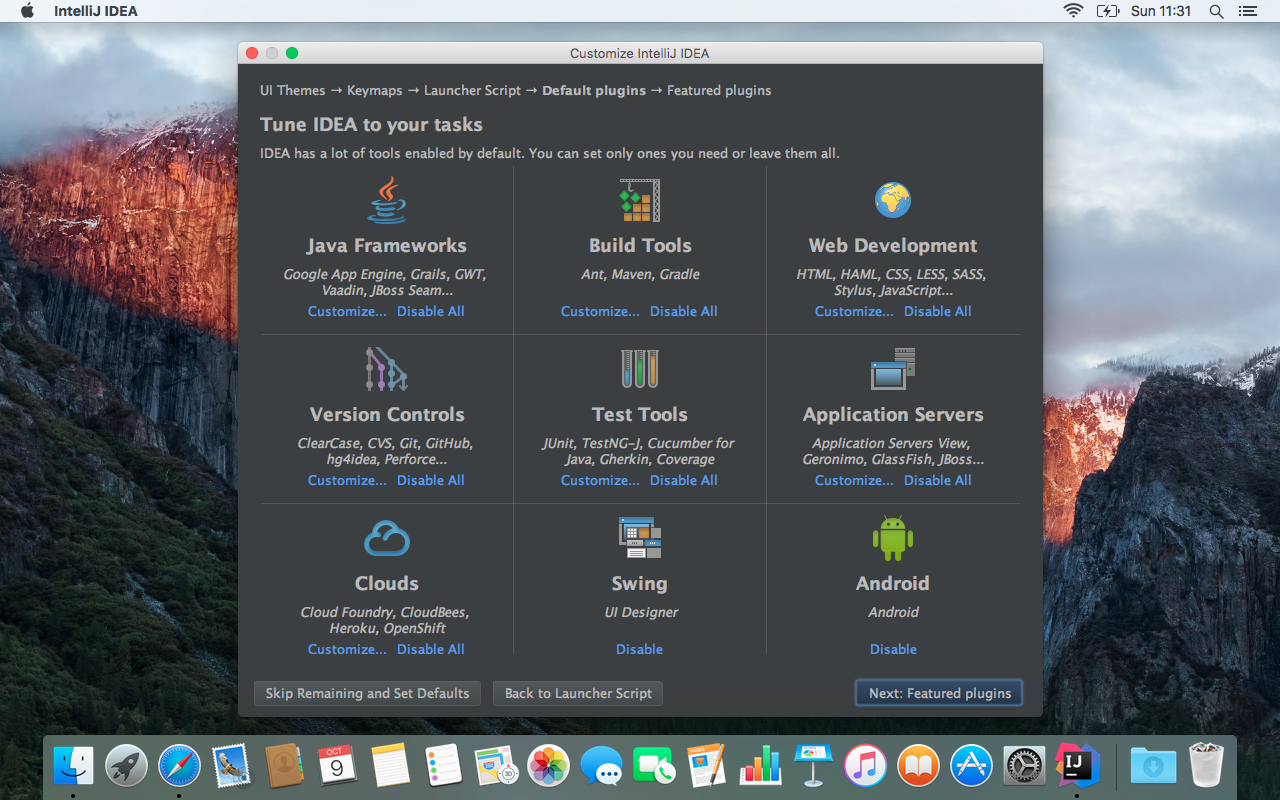Open the UI Themes step in the breadcrumb
The height and width of the screenshot is (800, 1280).
click(x=292, y=90)
